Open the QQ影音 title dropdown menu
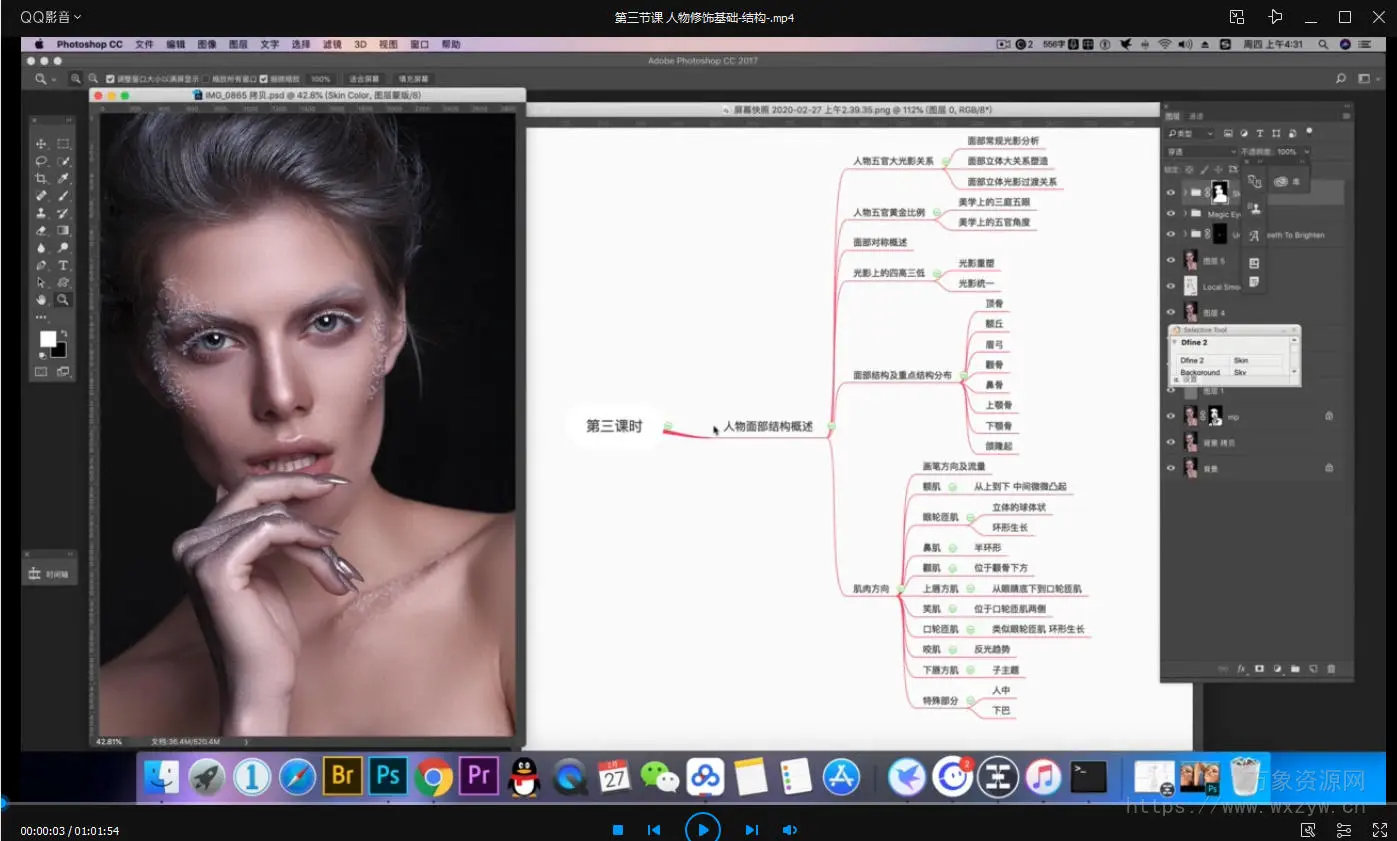 coord(51,17)
